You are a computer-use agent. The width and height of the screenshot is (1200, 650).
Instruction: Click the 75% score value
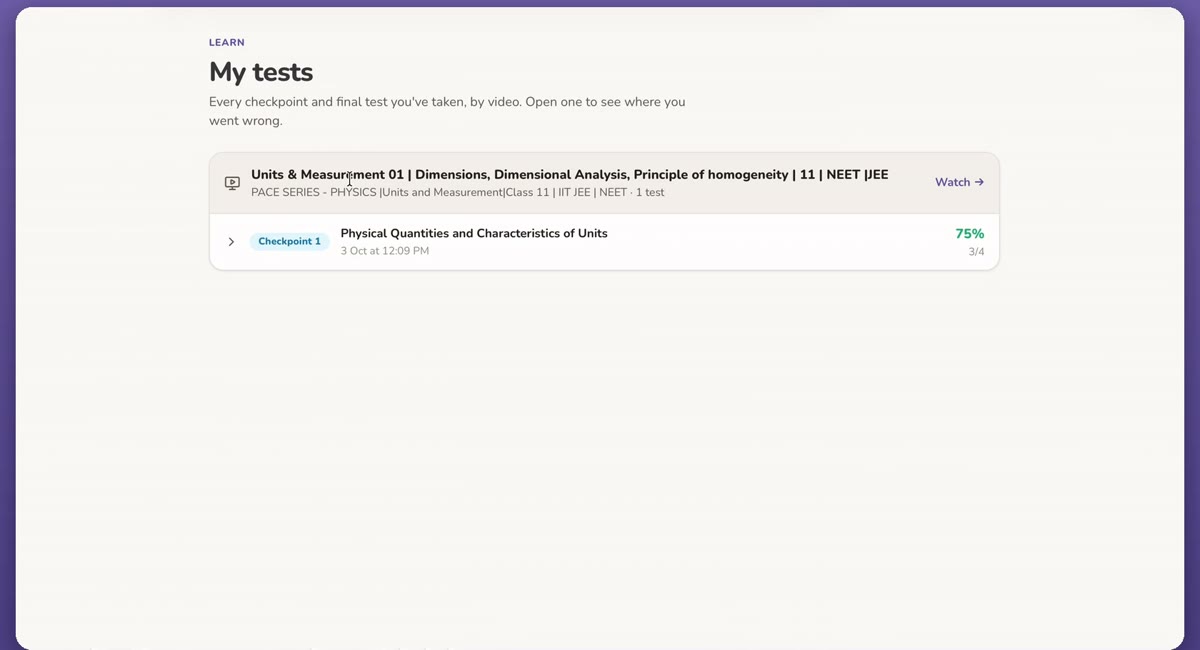(x=969, y=233)
